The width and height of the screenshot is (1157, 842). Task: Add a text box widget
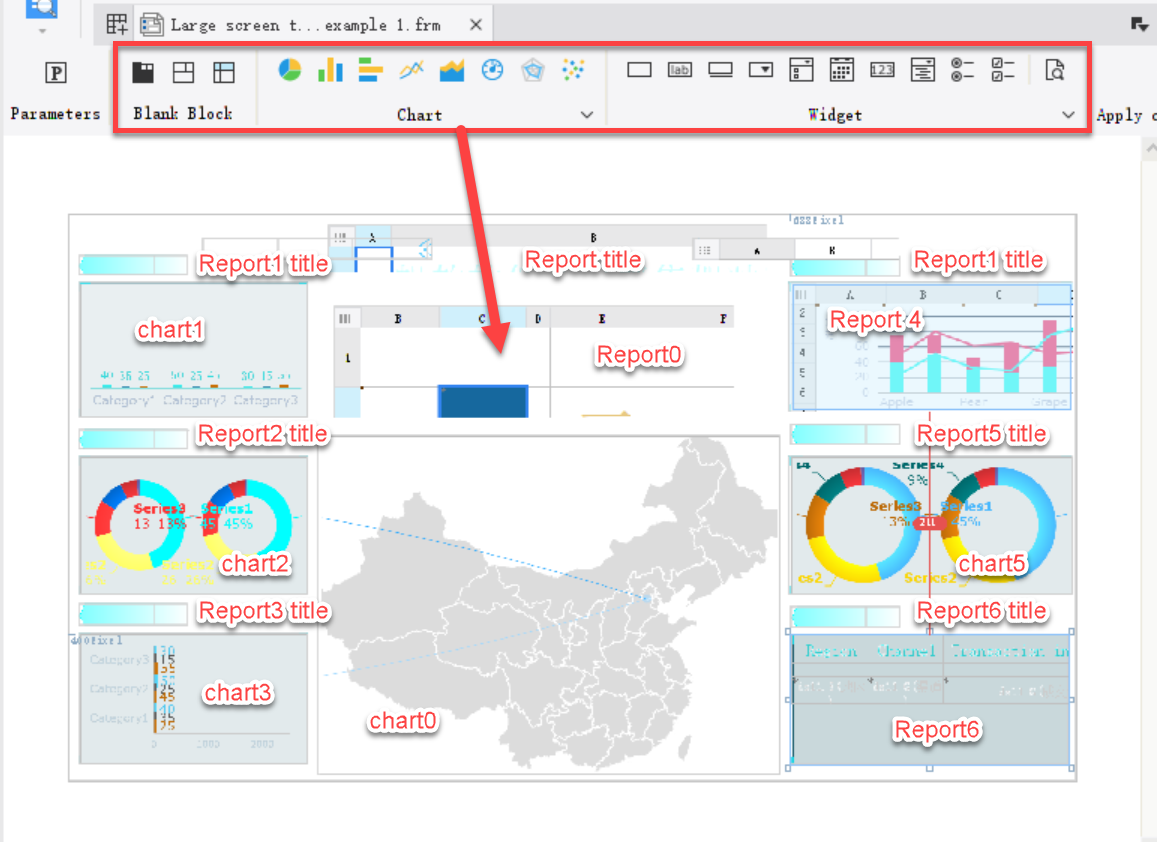click(639, 70)
